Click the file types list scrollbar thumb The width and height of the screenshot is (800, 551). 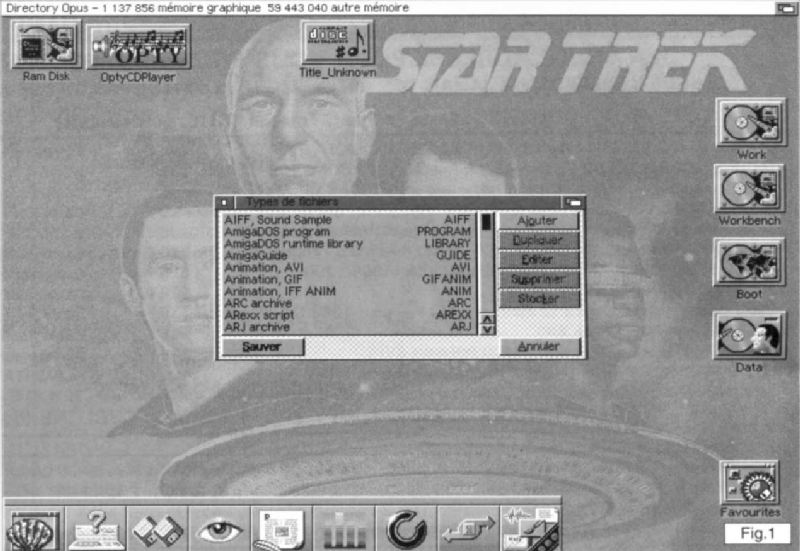pos(486,222)
